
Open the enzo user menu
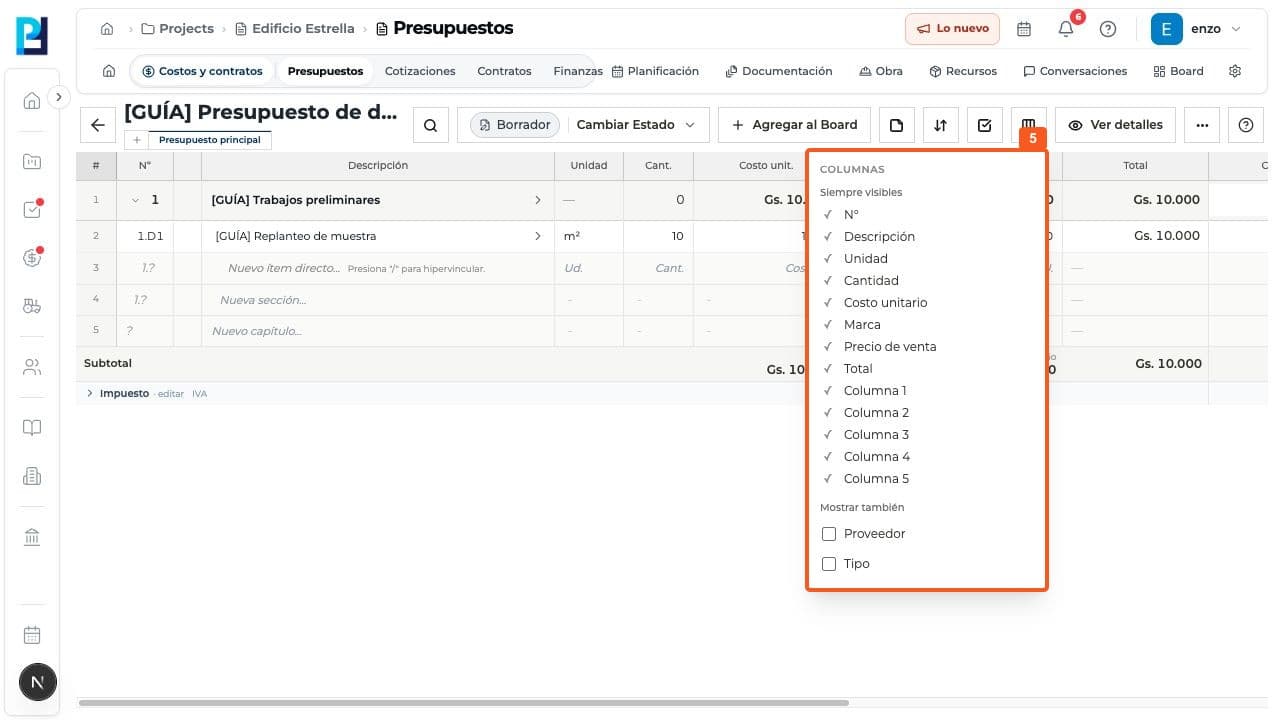coord(1198,29)
